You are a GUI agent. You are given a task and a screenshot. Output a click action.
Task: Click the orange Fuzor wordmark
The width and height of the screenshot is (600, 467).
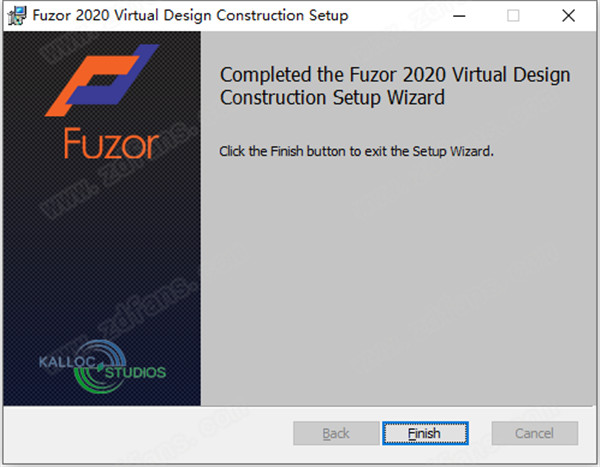pos(111,144)
